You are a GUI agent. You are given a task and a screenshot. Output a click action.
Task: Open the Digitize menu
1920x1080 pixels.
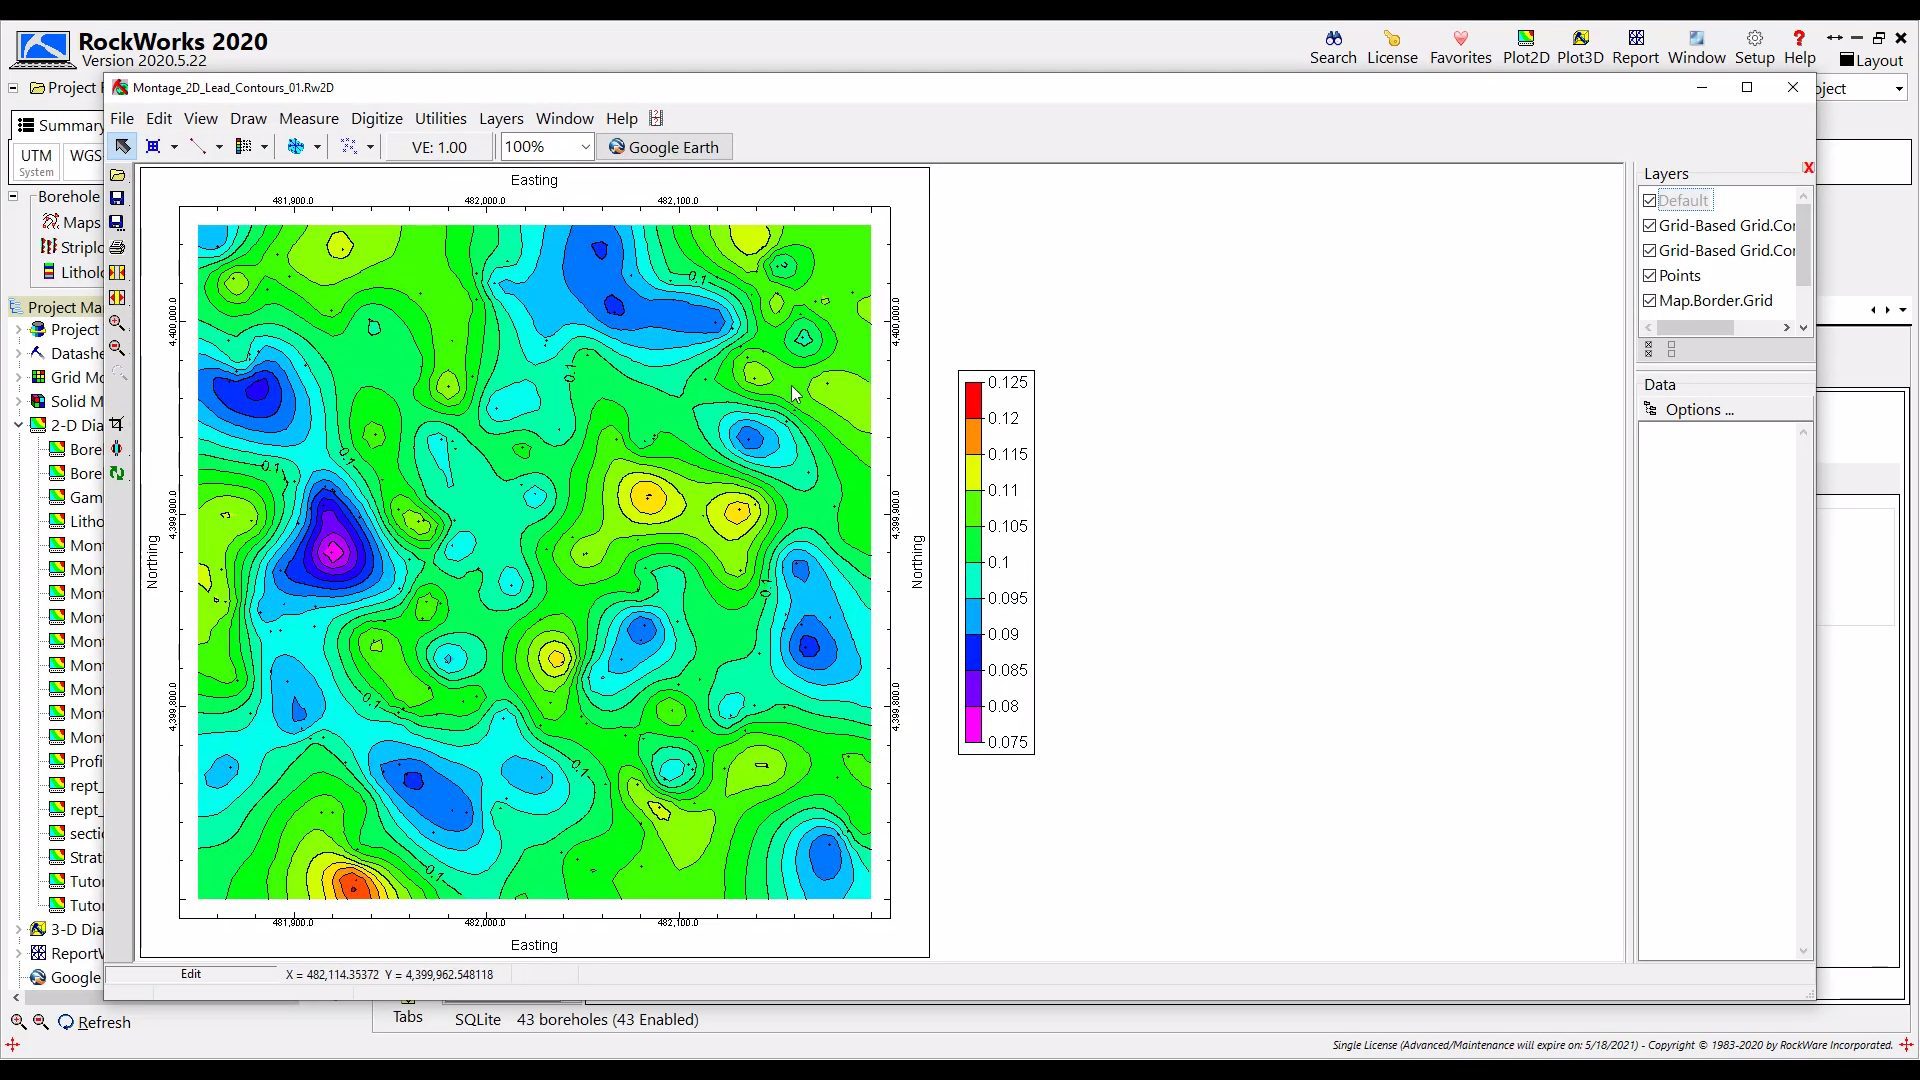pos(377,118)
